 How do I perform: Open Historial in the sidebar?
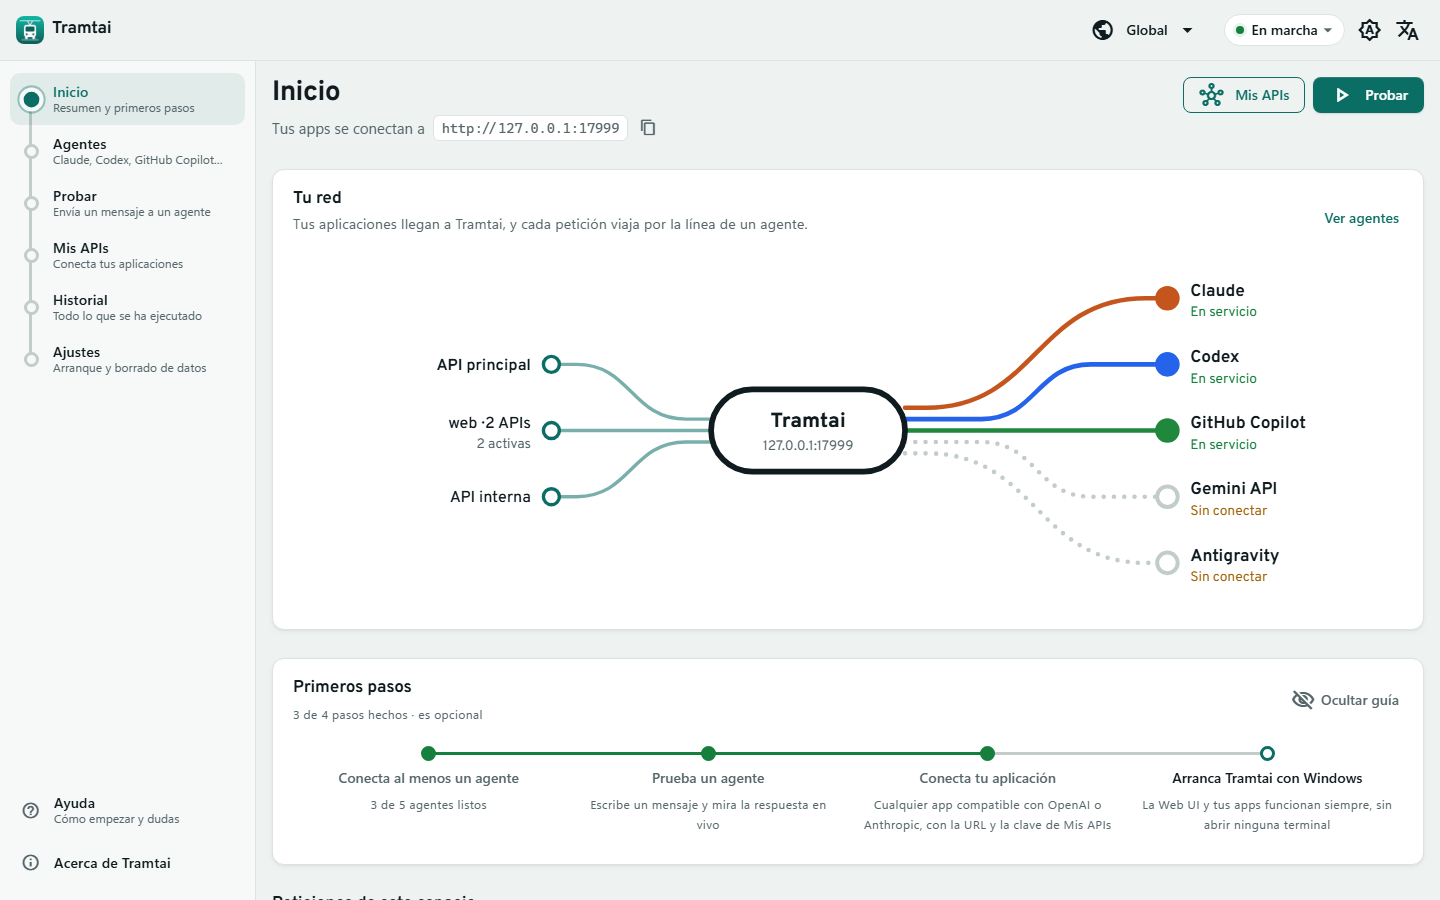pyautogui.click(x=128, y=307)
